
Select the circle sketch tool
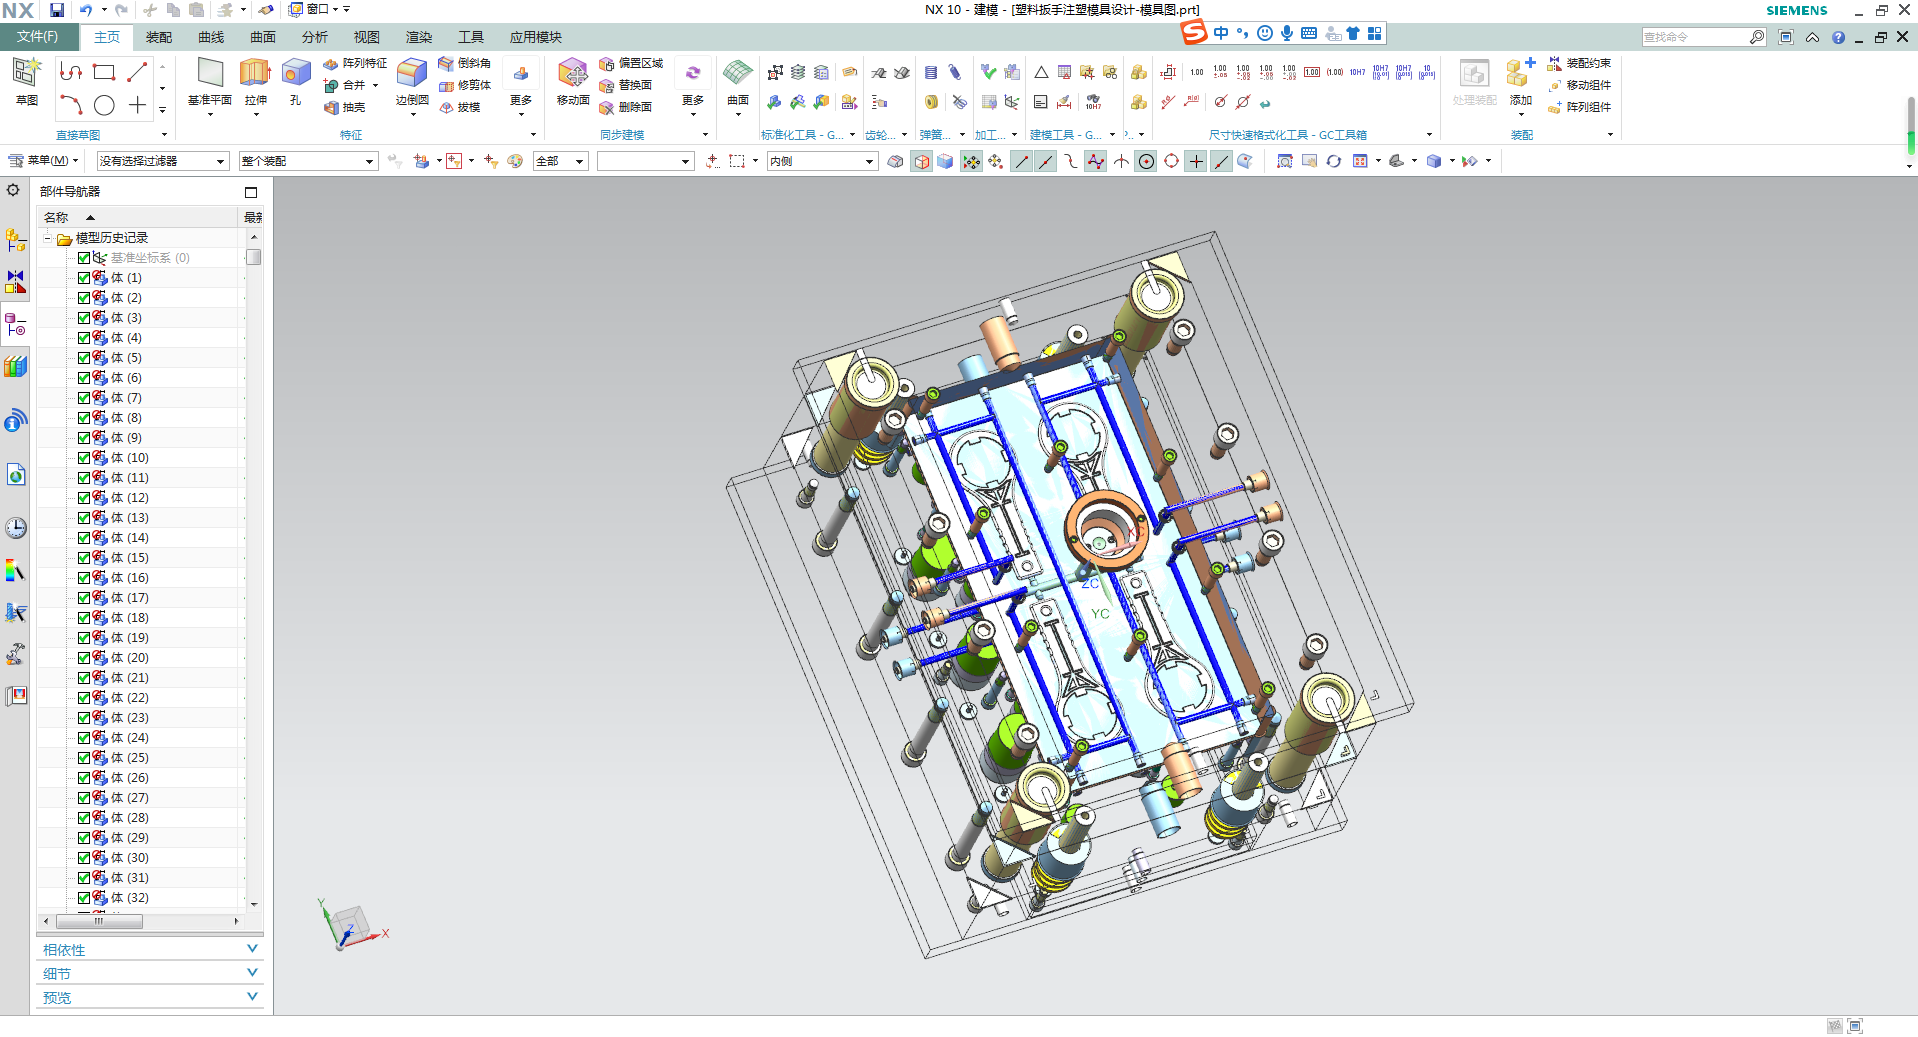(104, 105)
